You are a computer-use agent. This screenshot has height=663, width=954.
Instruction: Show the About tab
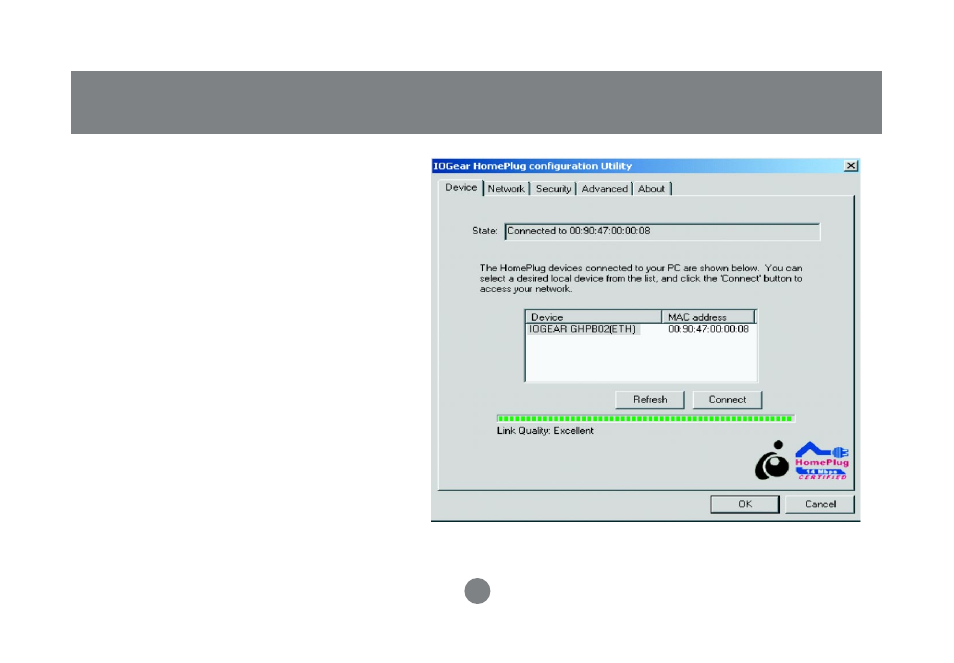pos(651,189)
